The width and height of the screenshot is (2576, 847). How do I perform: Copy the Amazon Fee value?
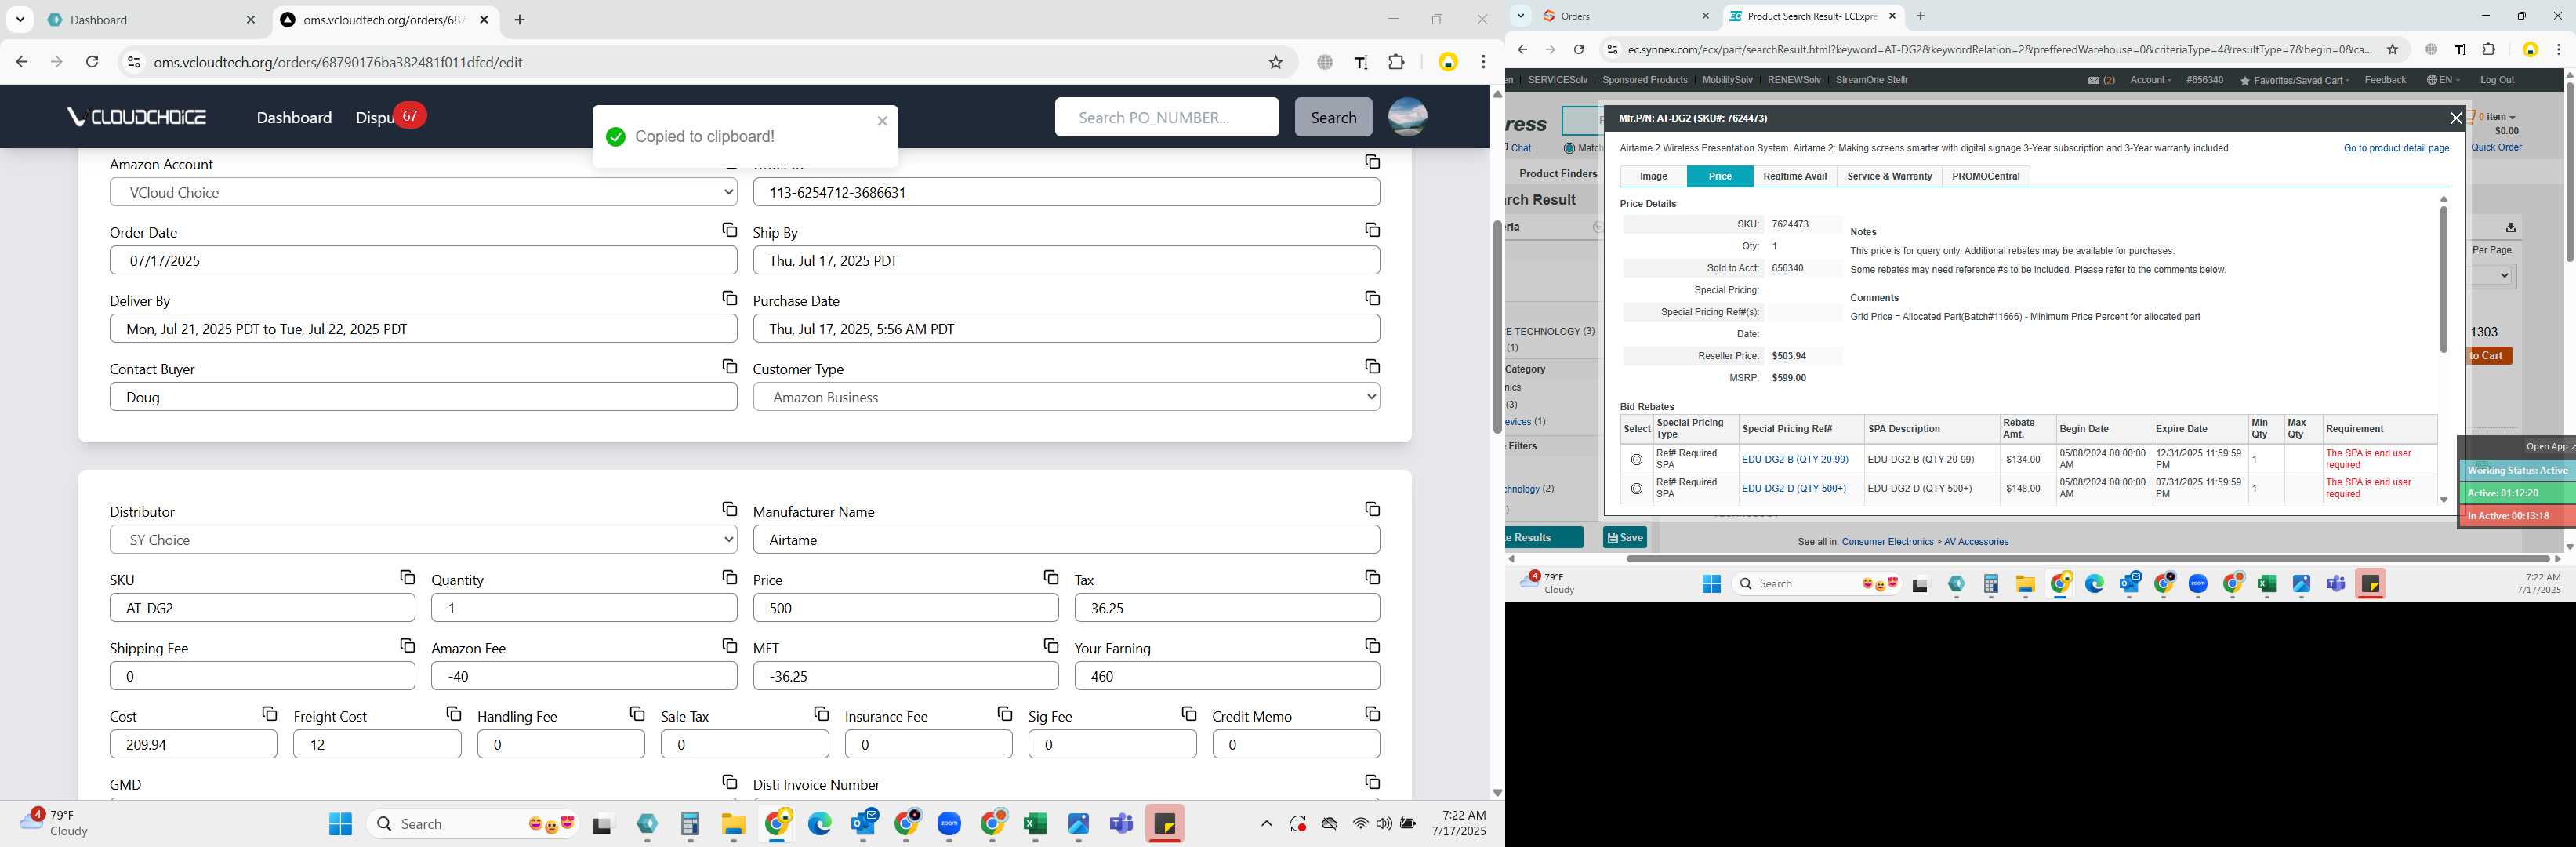(x=729, y=645)
